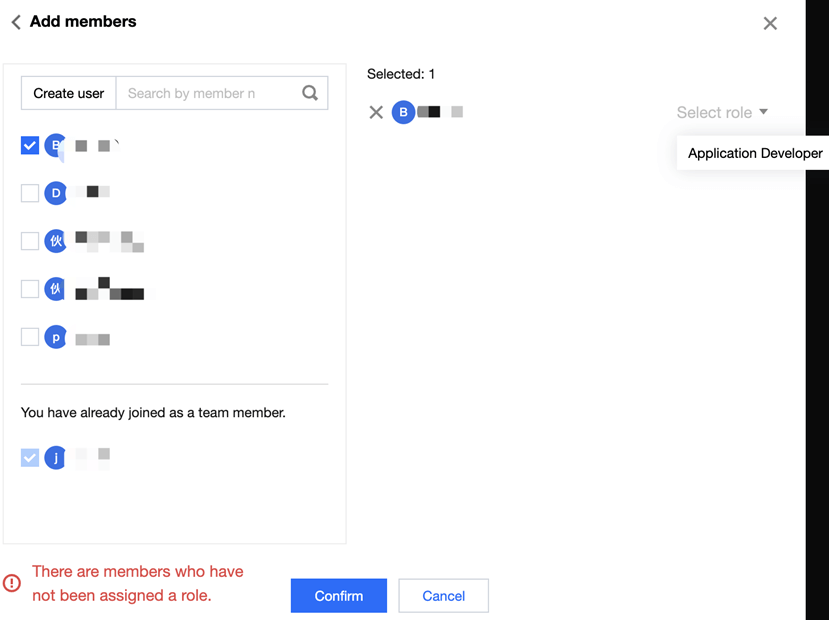The width and height of the screenshot is (829, 620).
Task: Uncheck the first member checkbox
Action: [x=30, y=145]
